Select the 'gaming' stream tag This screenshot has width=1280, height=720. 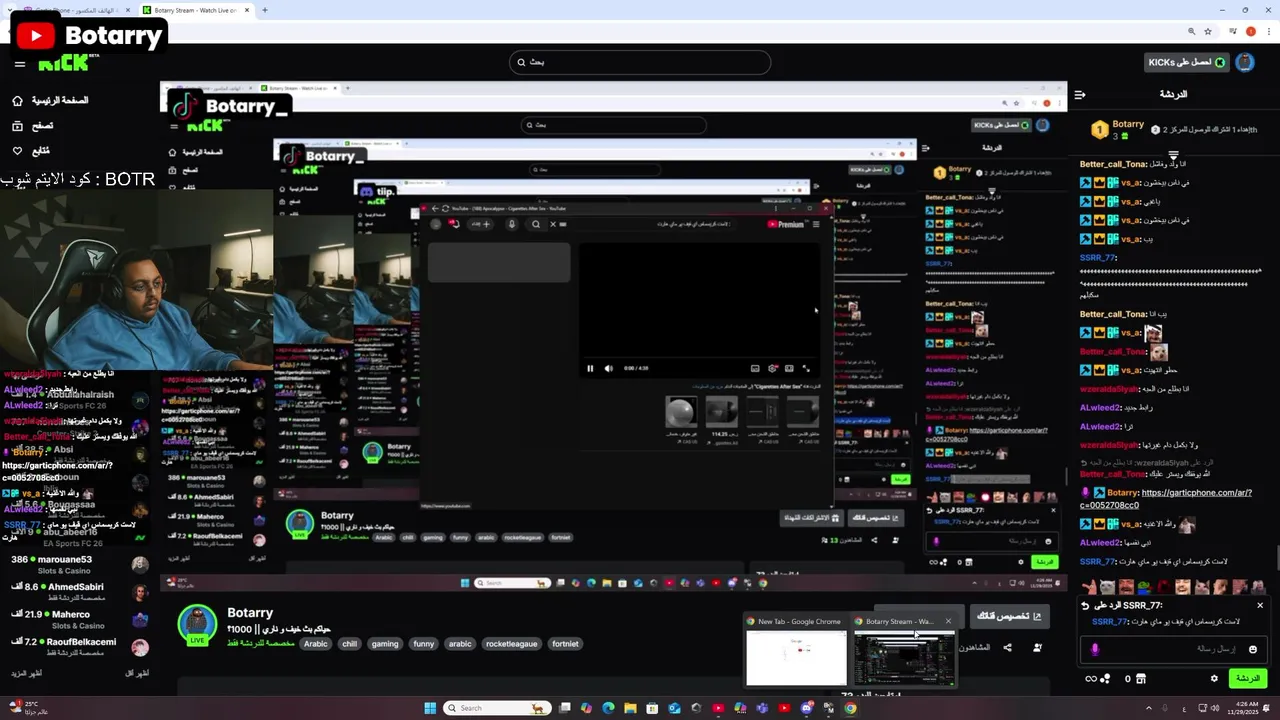pyautogui.click(x=385, y=644)
